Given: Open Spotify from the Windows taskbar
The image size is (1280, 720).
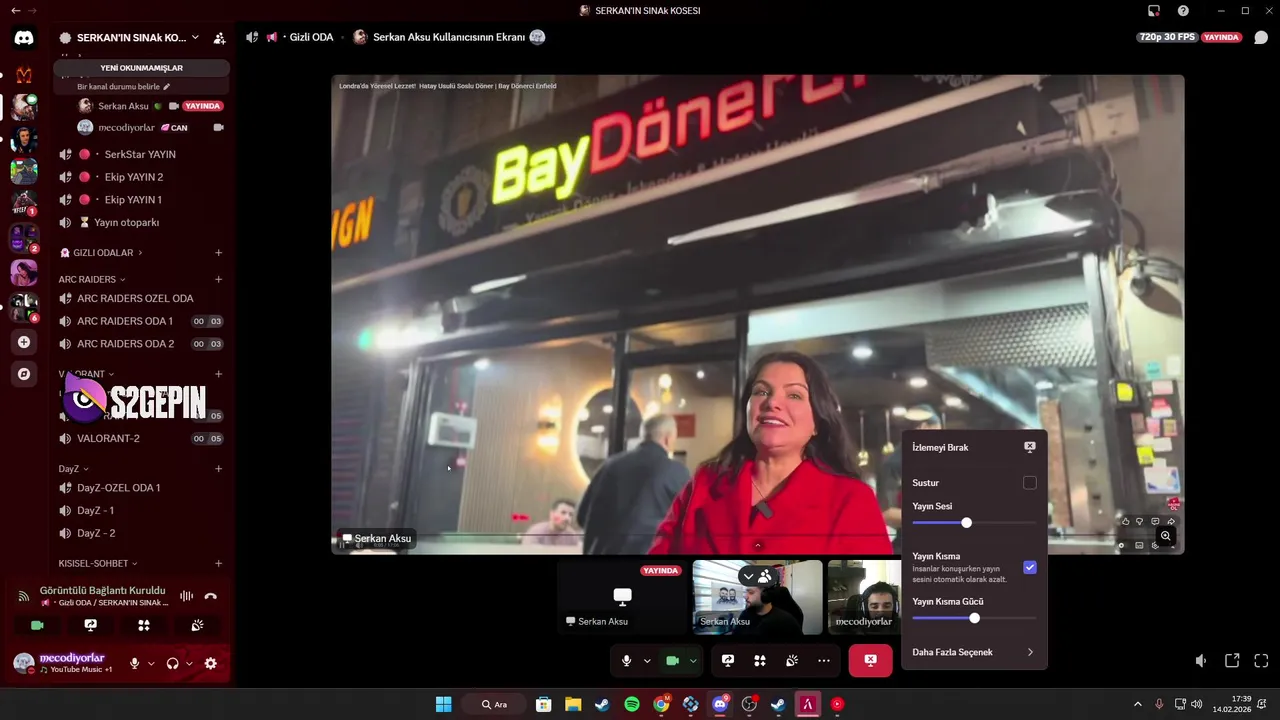Looking at the screenshot, I should click(x=632, y=704).
